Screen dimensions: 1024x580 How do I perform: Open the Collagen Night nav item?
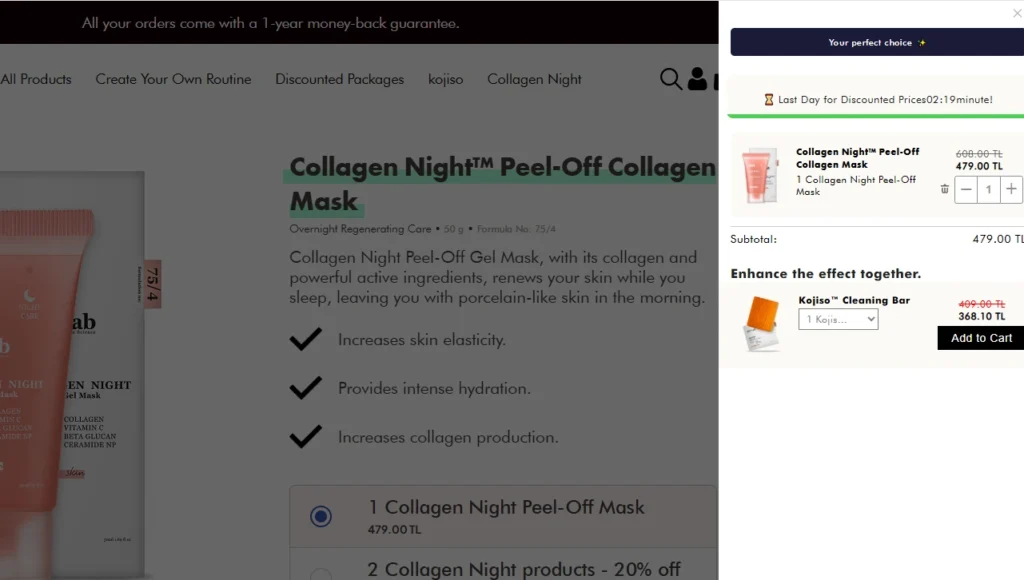[x=534, y=79]
